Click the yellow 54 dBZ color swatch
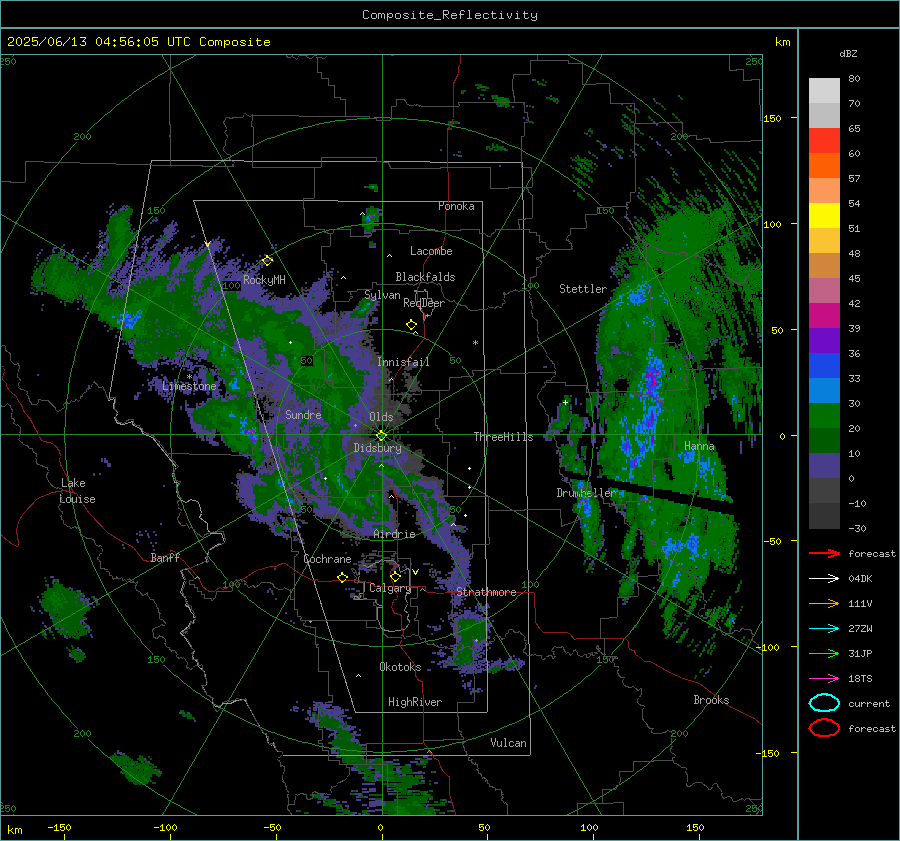This screenshot has height=841, width=900. pyautogui.click(x=824, y=215)
